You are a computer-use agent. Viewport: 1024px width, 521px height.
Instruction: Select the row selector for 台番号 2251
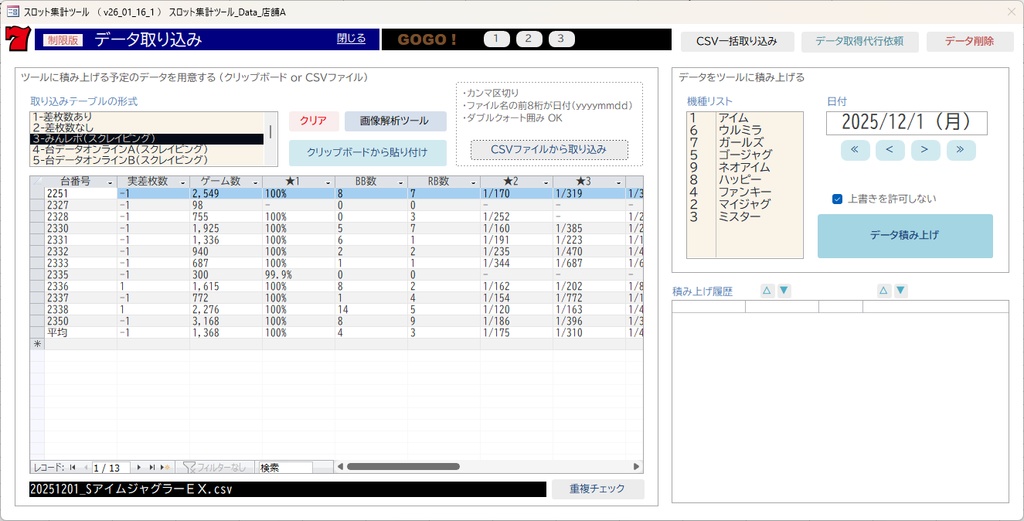point(37,193)
